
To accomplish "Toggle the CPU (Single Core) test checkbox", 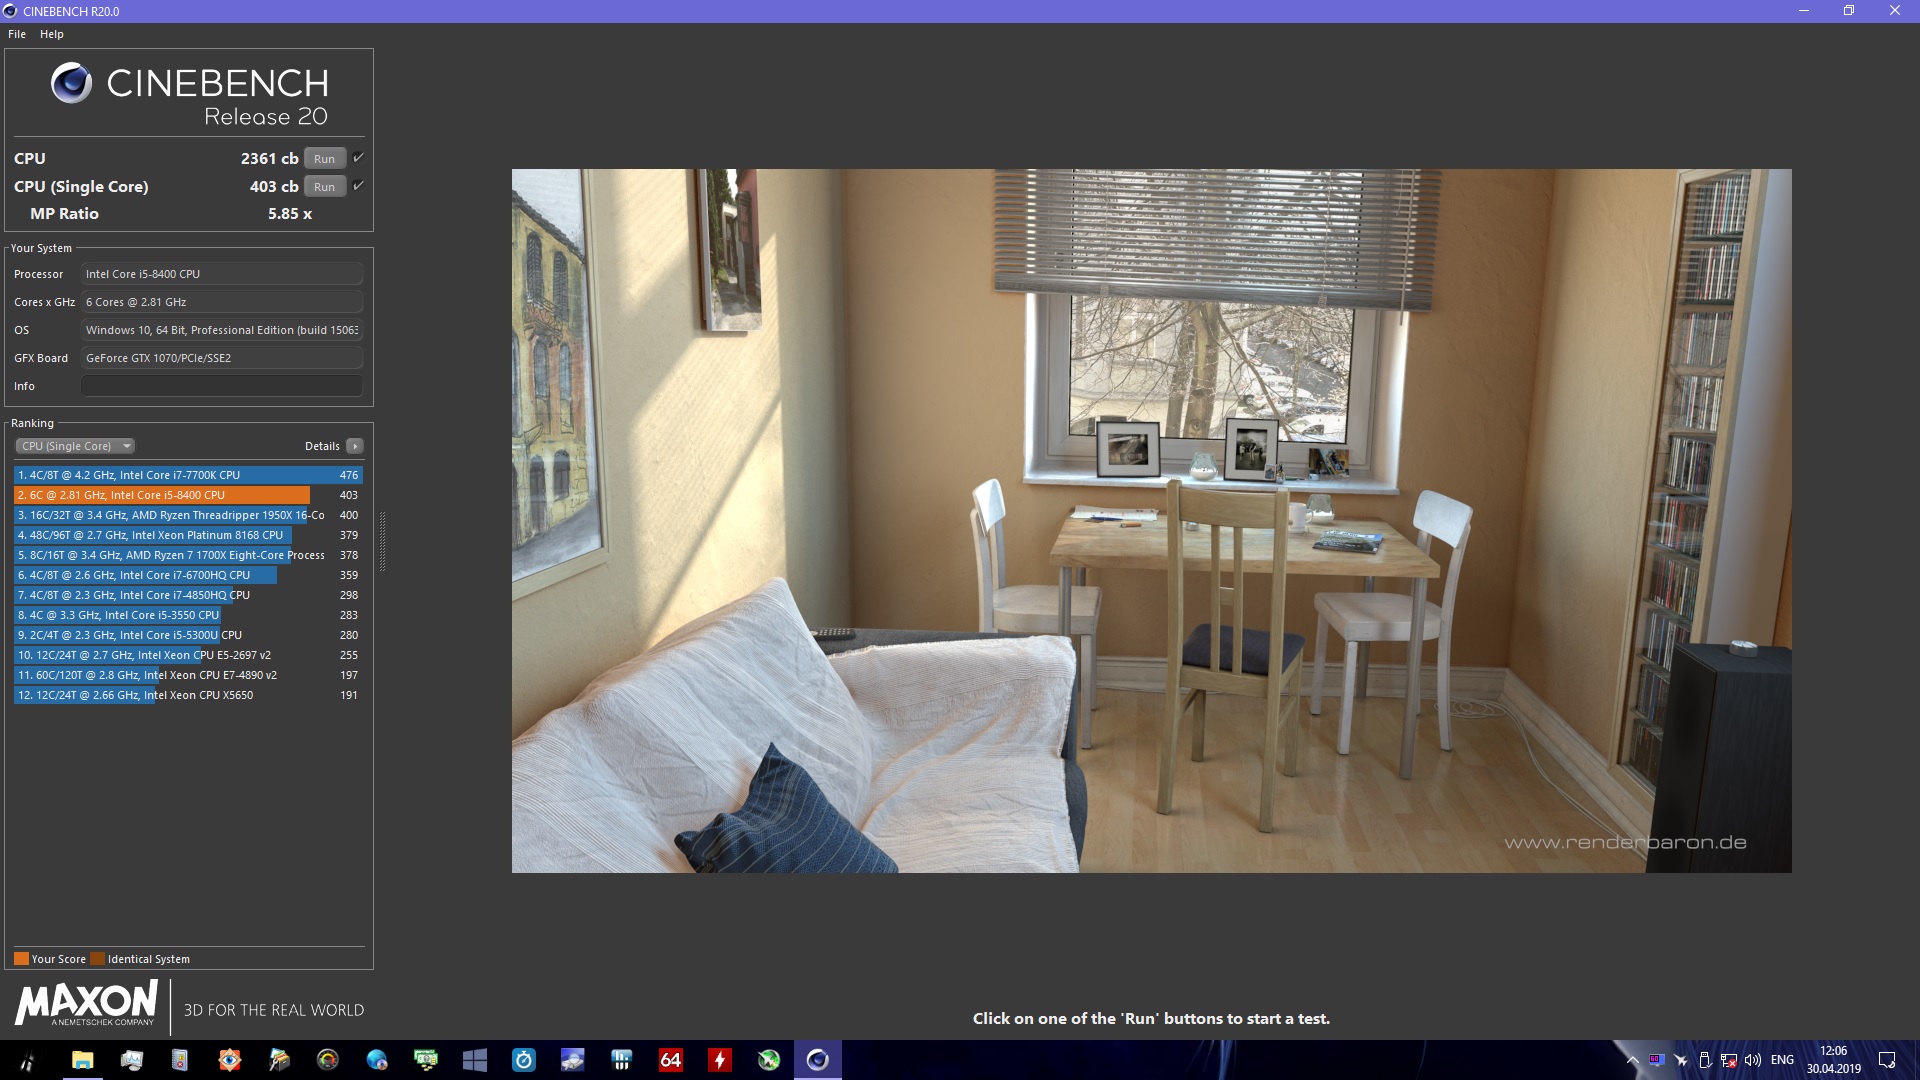I will point(358,186).
